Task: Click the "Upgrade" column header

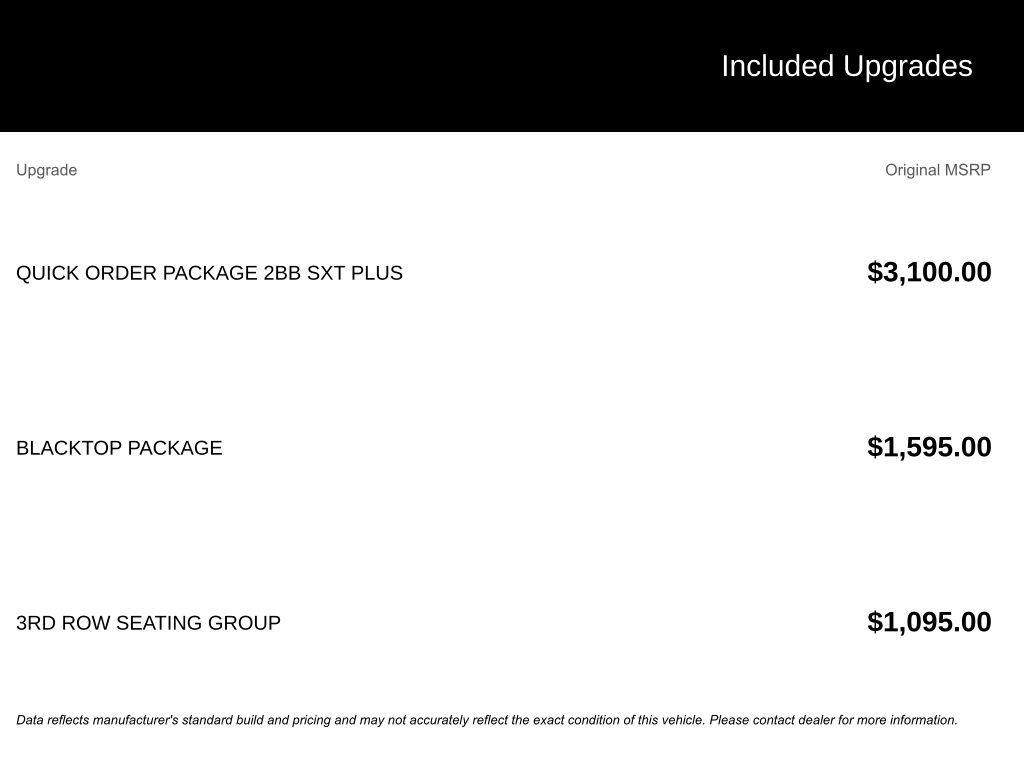Action: [x=46, y=170]
